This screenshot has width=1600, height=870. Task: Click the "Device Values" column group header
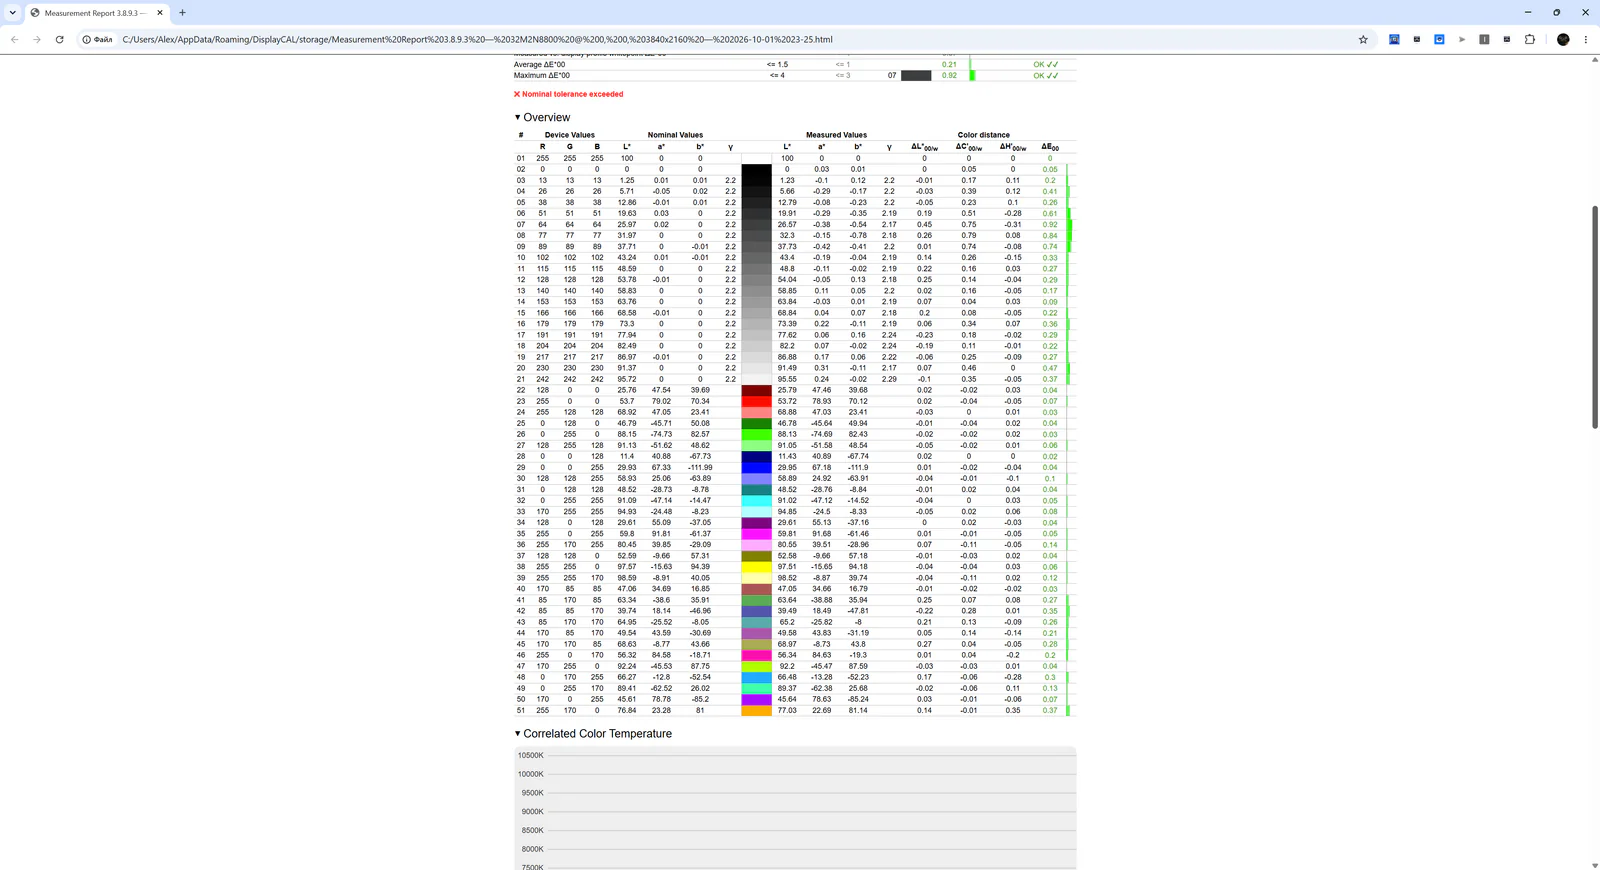tap(570, 135)
